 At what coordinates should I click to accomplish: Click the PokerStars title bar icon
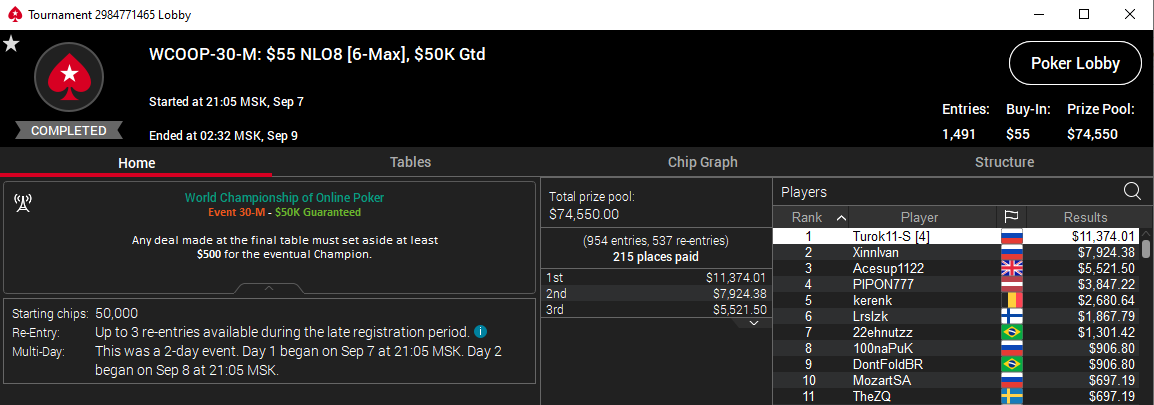[x=13, y=14]
